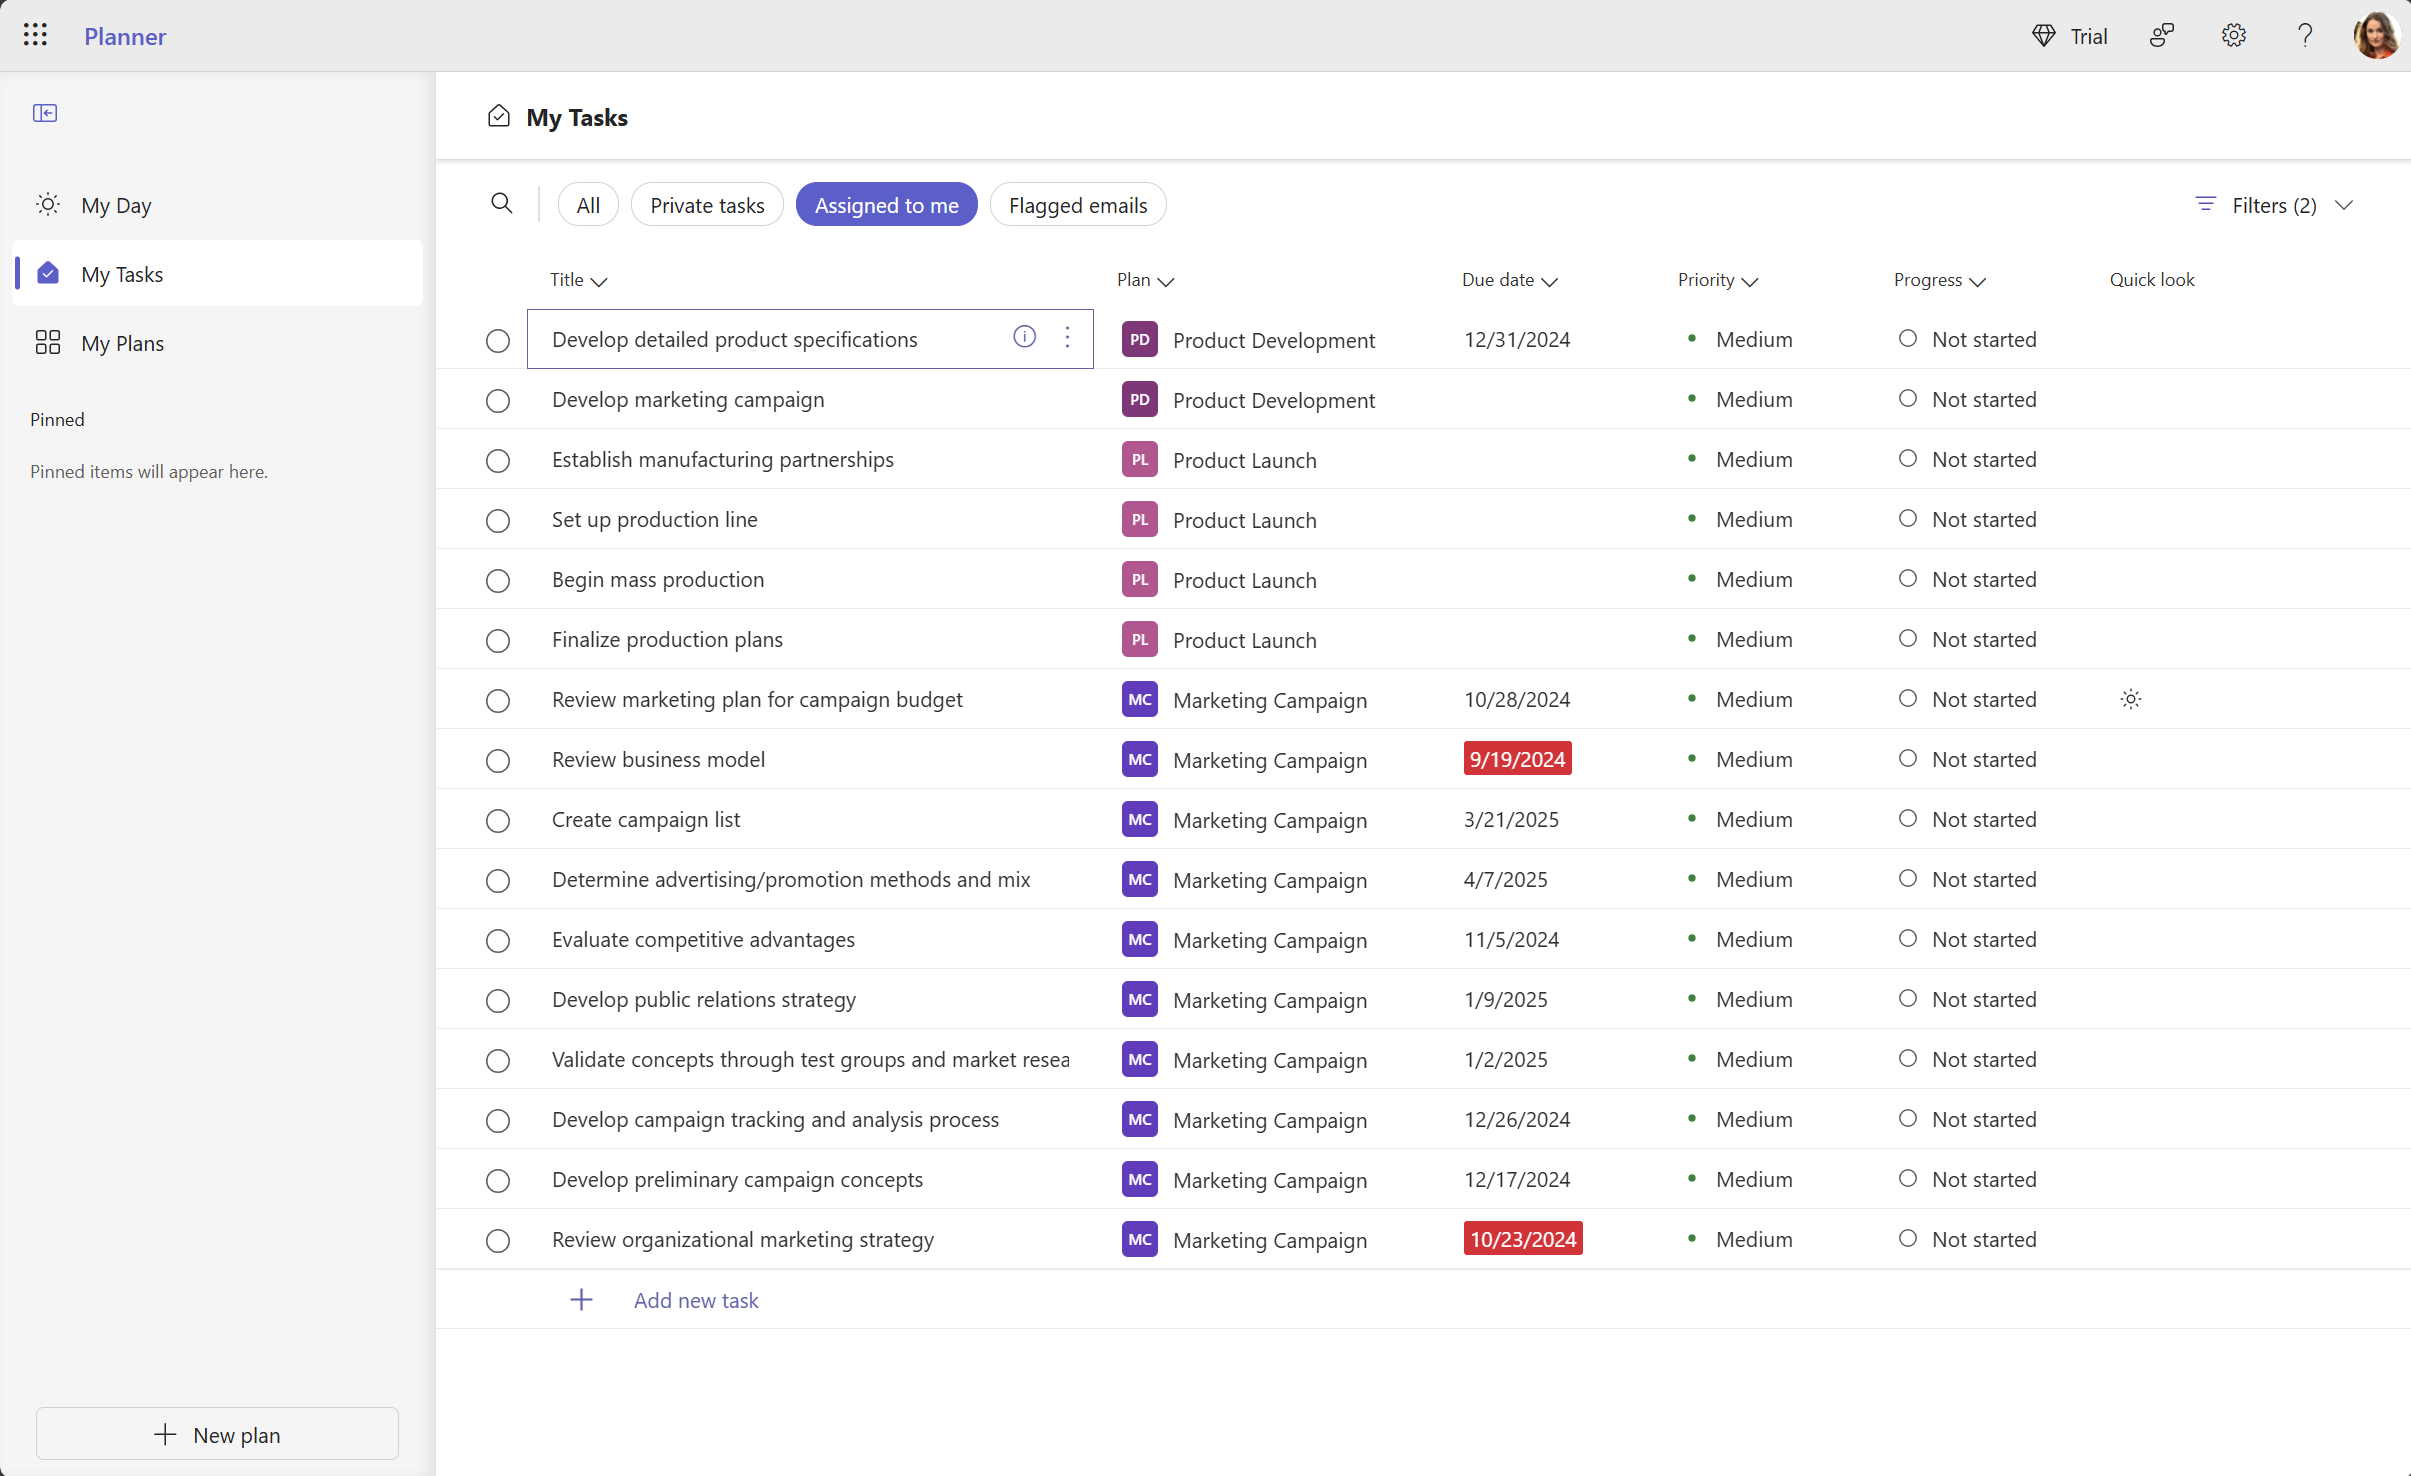Click the share link icon in toolbar

tap(2165, 36)
